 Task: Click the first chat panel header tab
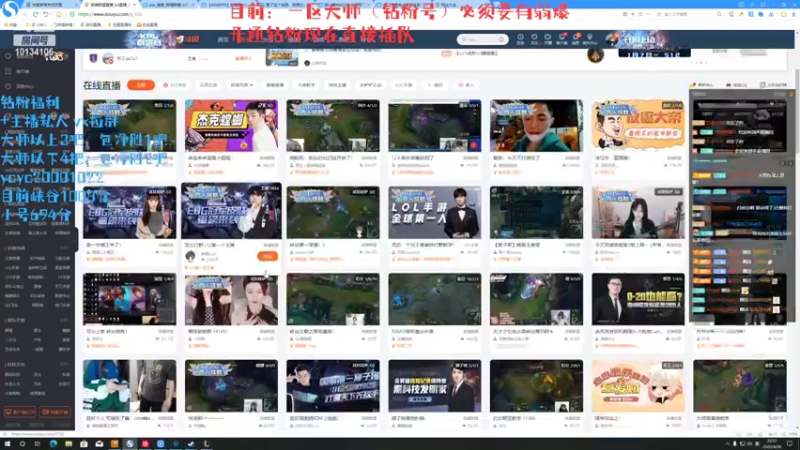[702, 85]
